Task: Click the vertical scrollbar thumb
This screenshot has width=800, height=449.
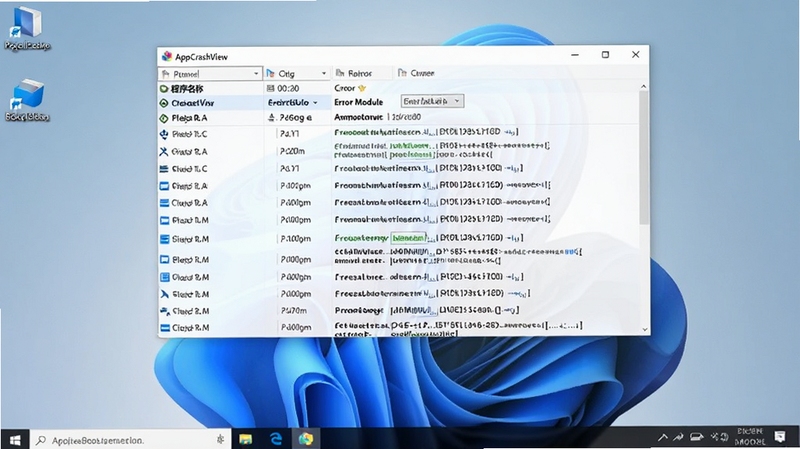Action: 644,158
